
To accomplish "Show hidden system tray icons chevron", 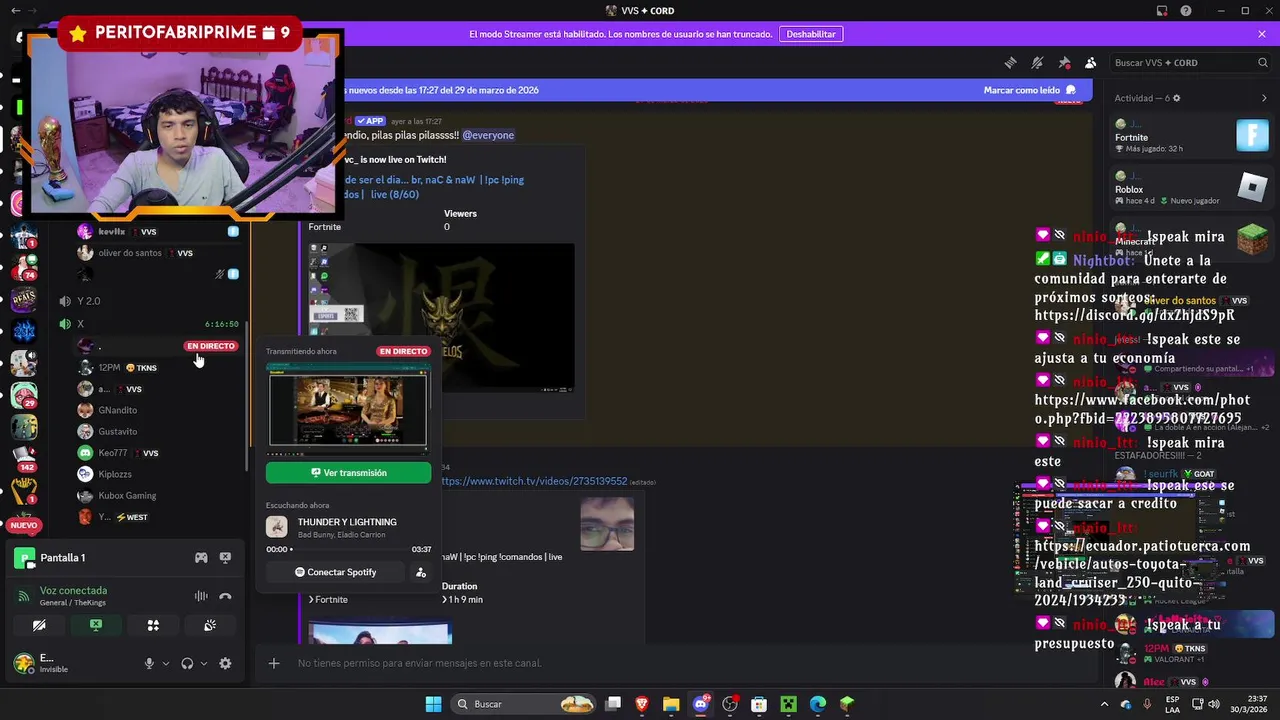I will tap(1105, 704).
